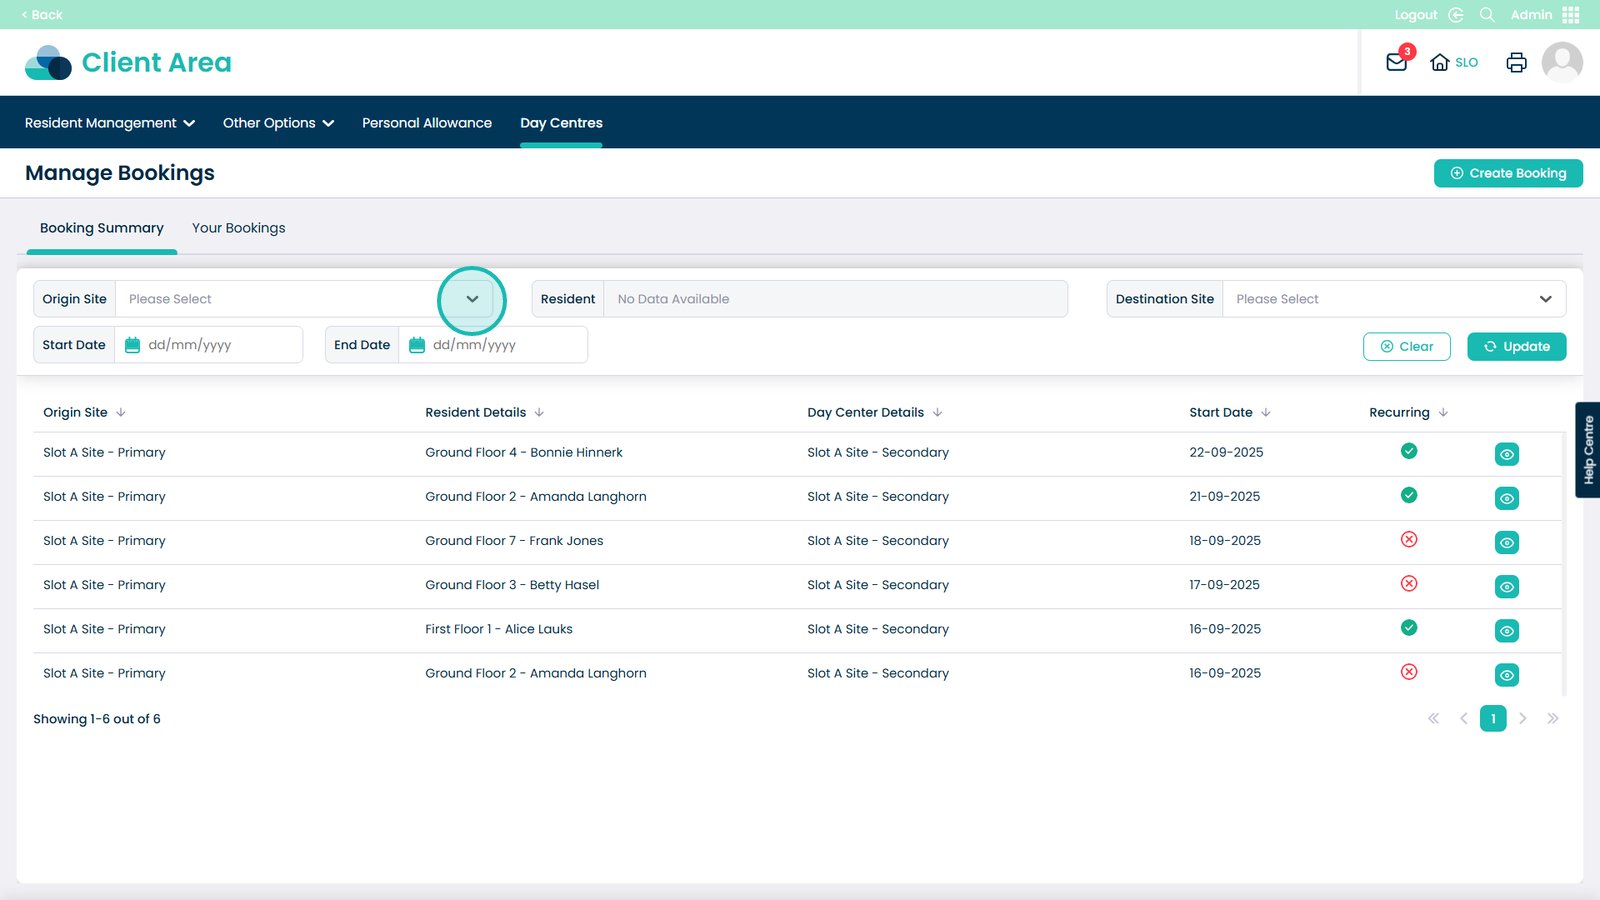The width and height of the screenshot is (1600, 900).
Task: View Frank Jones booking eye icon
Action: (x=1506, y=542)
